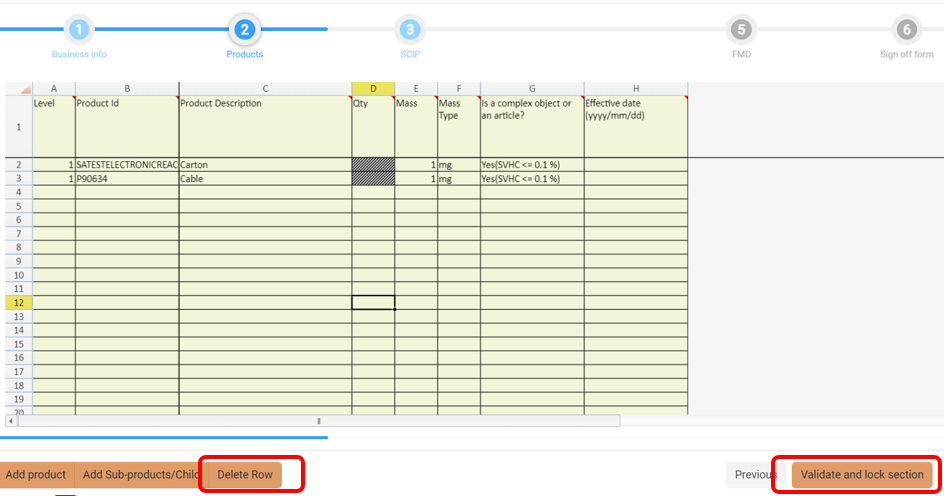Select column G header

532,89
